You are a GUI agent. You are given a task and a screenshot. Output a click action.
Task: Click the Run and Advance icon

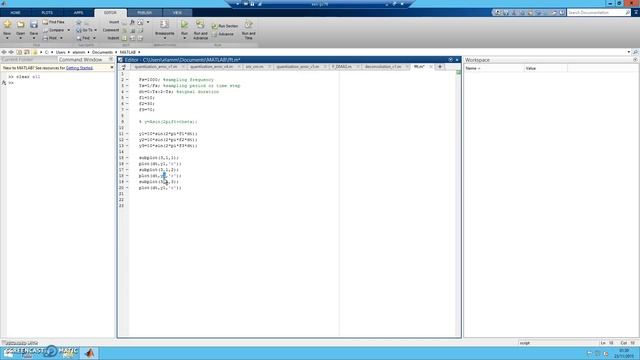(x=200, y=24)
